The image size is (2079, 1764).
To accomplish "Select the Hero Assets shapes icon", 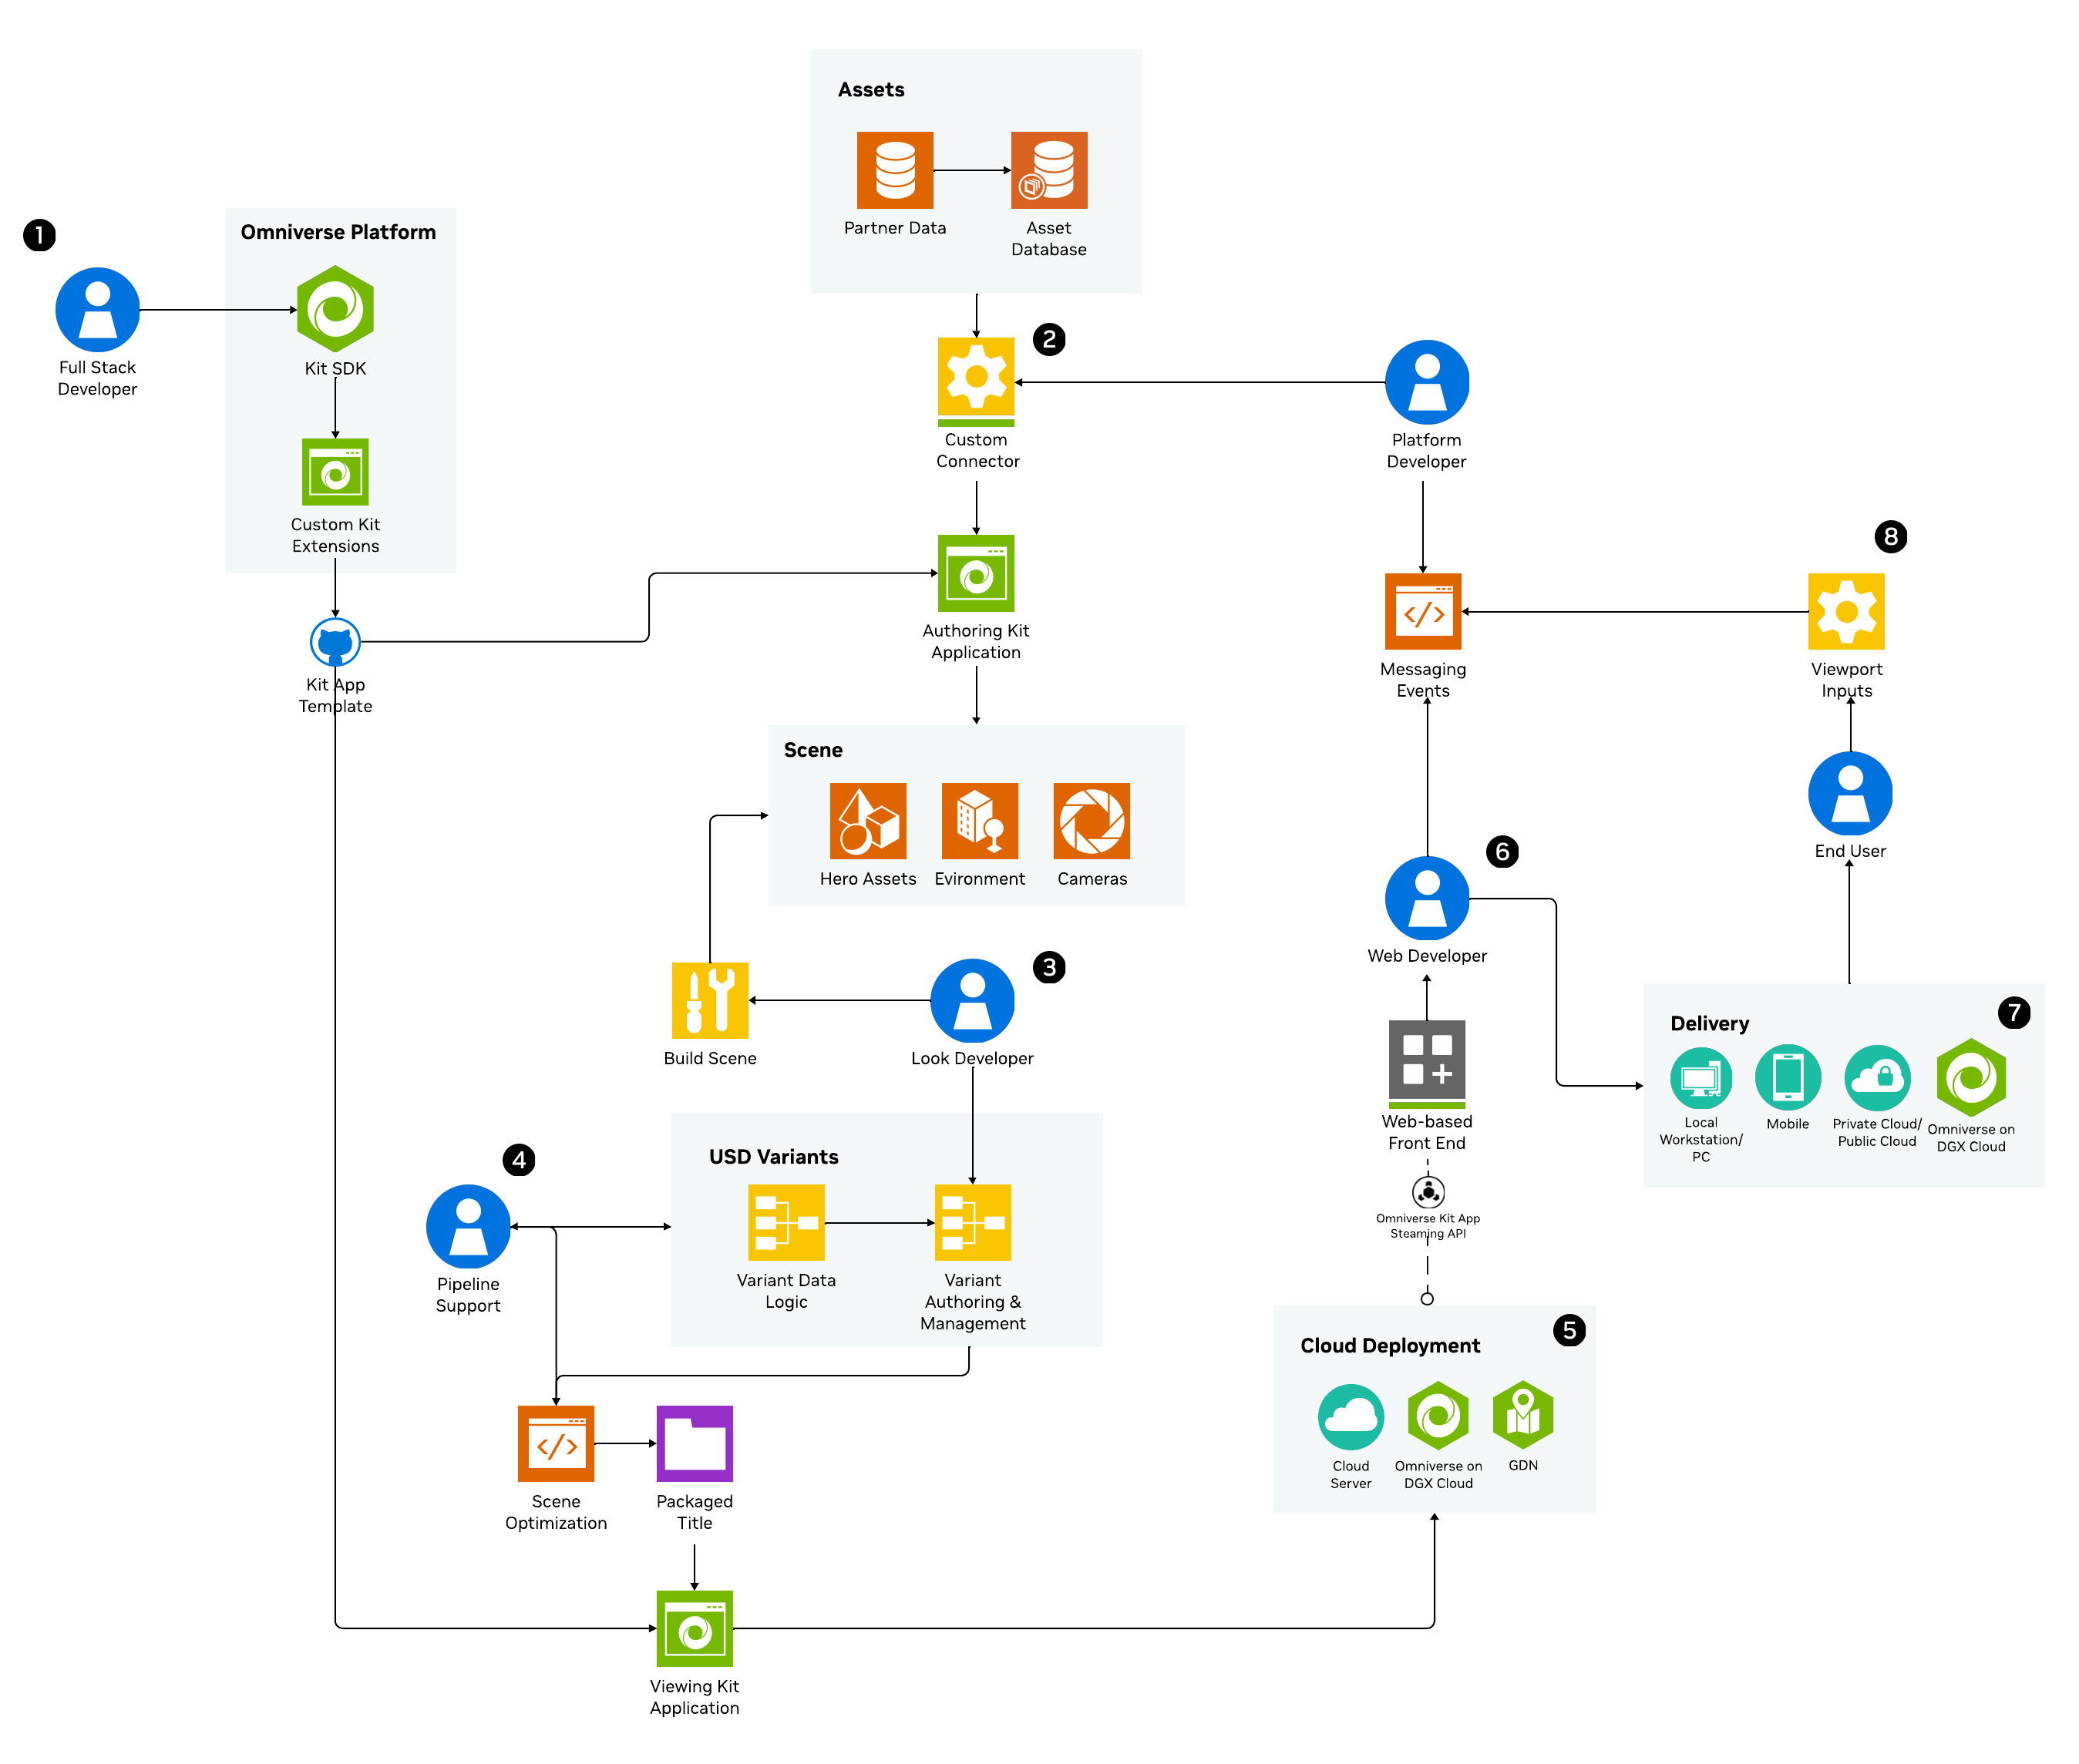I will click(x=868, y=821).
